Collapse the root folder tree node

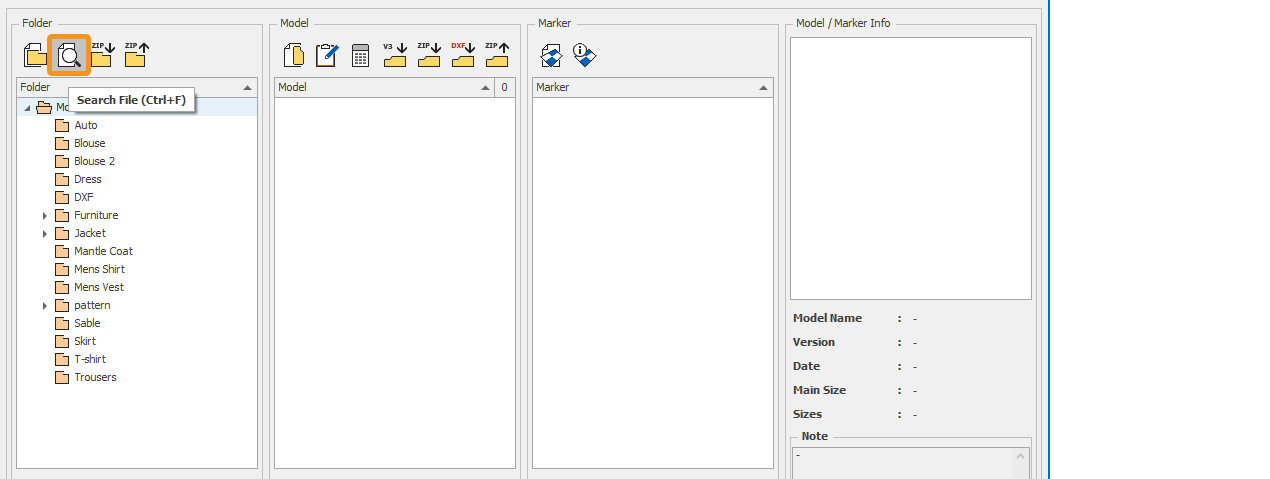[x=27, y=108]
